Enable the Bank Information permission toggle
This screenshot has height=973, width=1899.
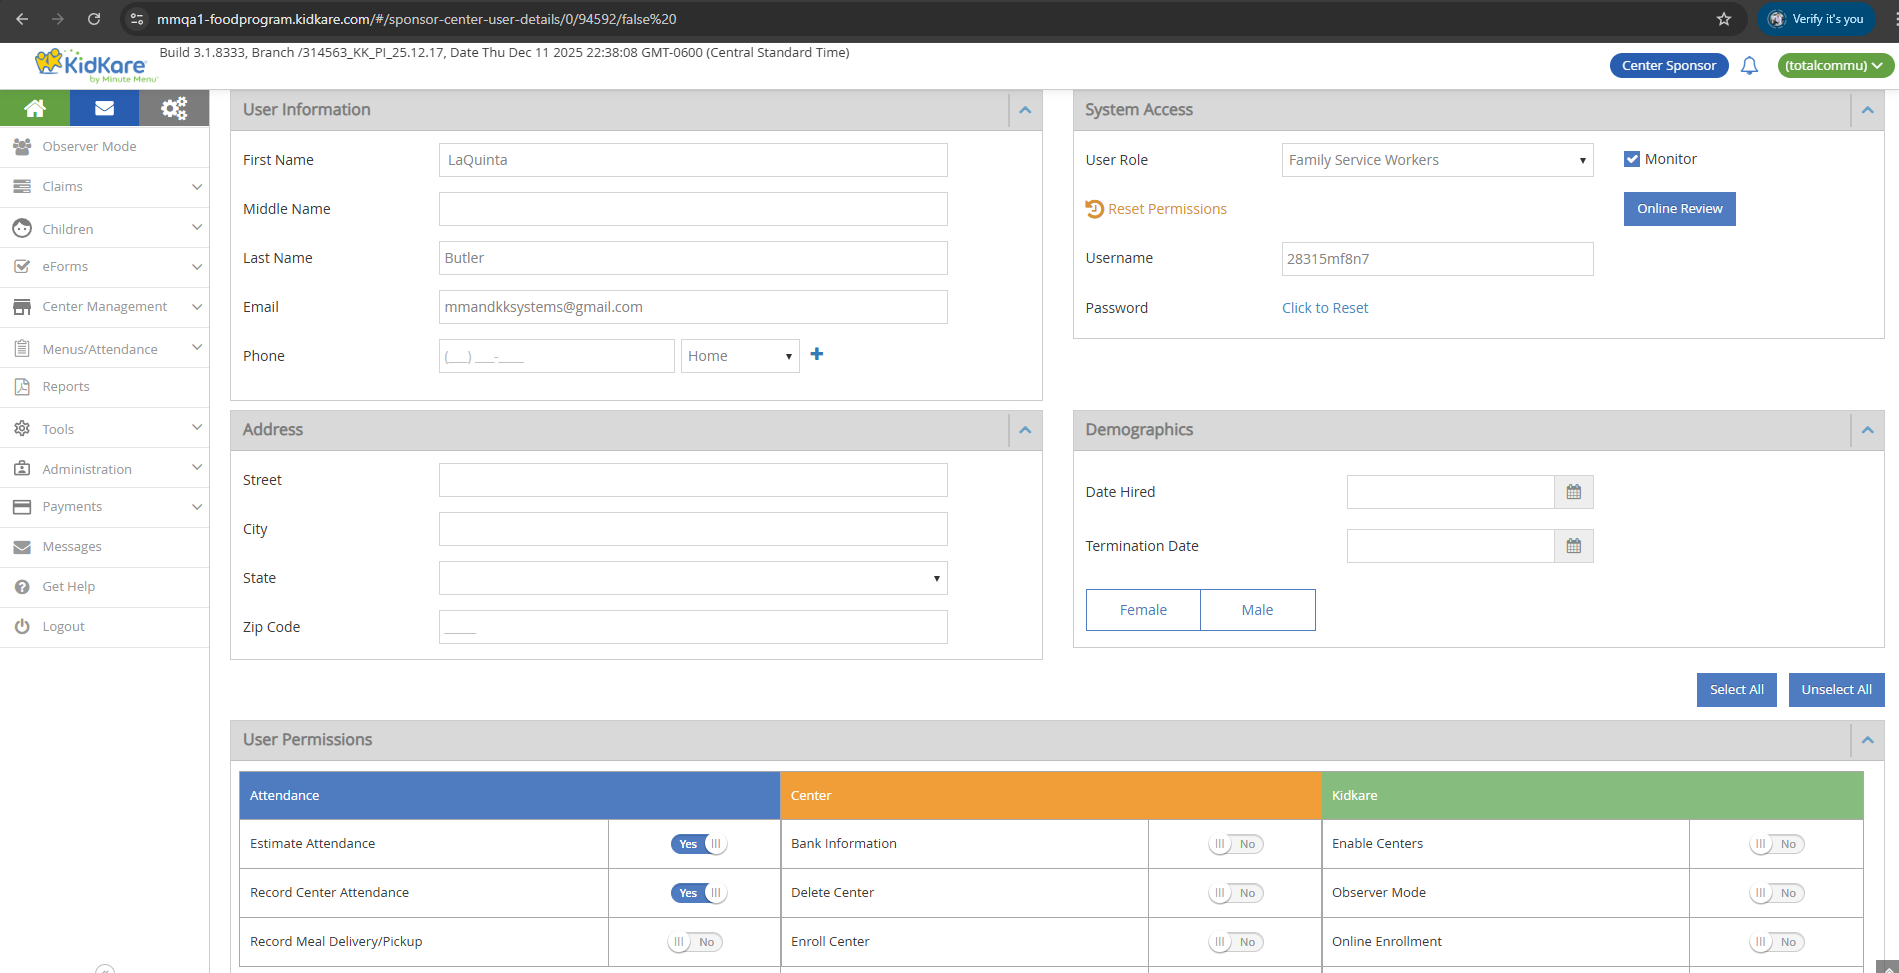point(1235,844)
